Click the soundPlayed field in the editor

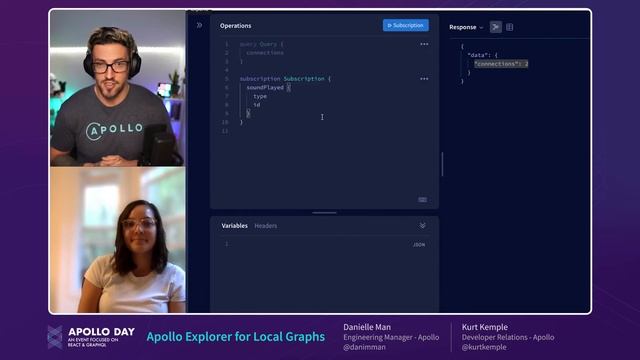(x=265, y=88)
